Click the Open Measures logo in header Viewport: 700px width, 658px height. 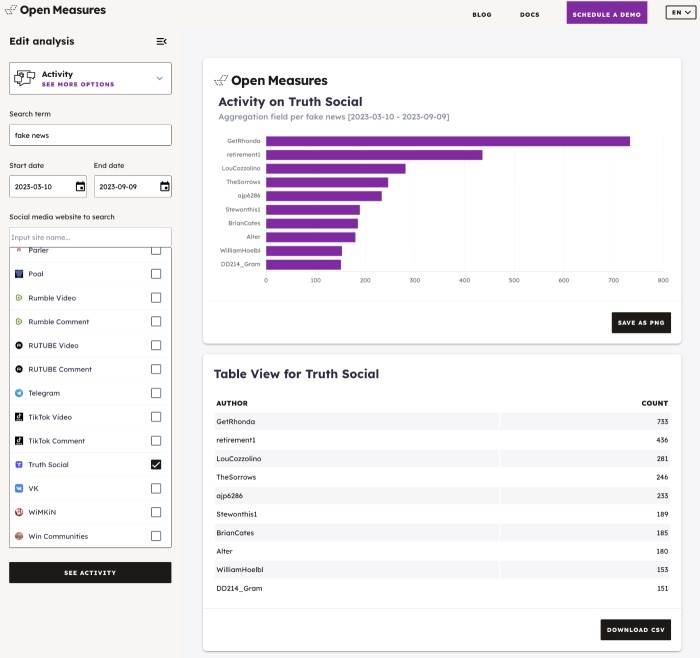pyautogui.click(x=55, y=10)
